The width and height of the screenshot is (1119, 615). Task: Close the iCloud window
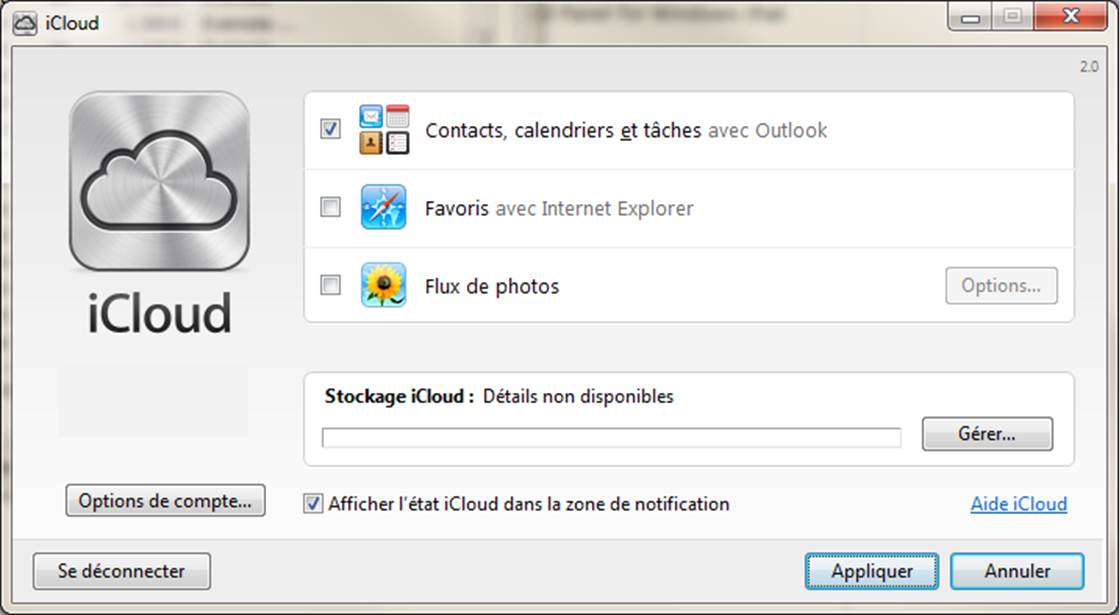[x=1070, y=17]
